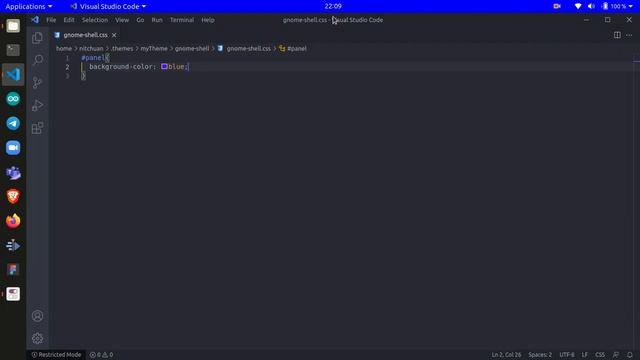This screenshot has width=640, height=360.
Task: Click the 'myTheme' breadcrumb segment
Action: click(154, 48)
